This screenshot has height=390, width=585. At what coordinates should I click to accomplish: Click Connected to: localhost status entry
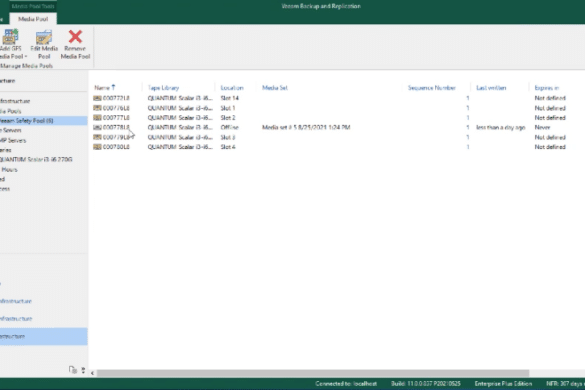tap(346, 384)
